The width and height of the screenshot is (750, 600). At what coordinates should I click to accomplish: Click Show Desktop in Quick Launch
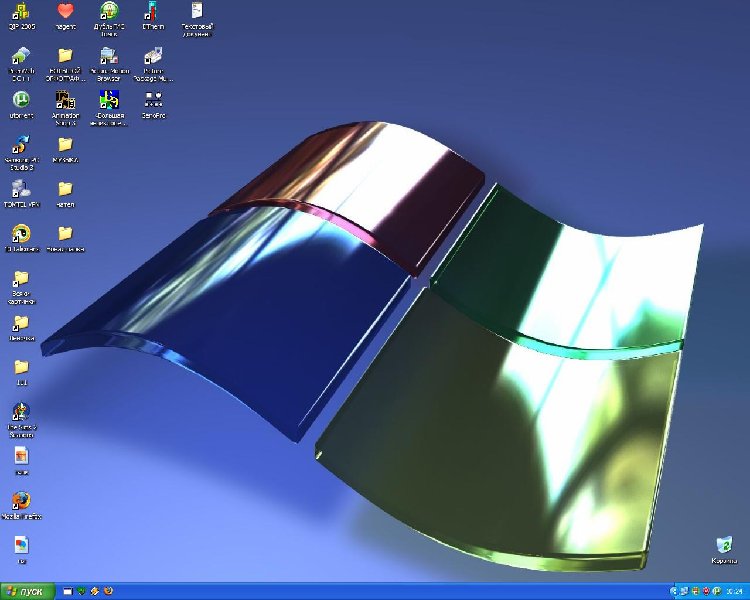pos(68,591)
